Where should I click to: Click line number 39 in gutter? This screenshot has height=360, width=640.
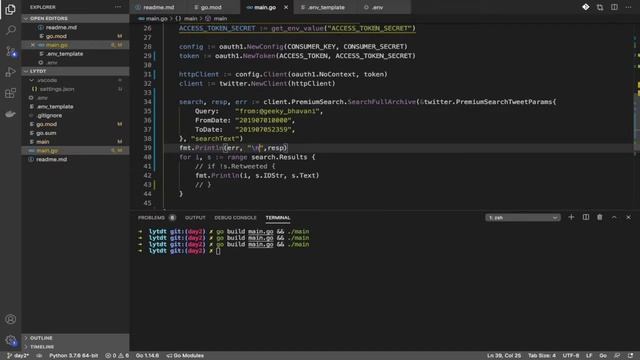pos(147,148)
